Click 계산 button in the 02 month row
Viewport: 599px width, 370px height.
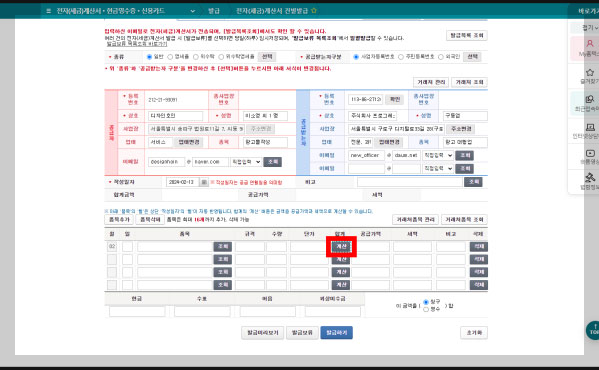[x=341, y=247]
